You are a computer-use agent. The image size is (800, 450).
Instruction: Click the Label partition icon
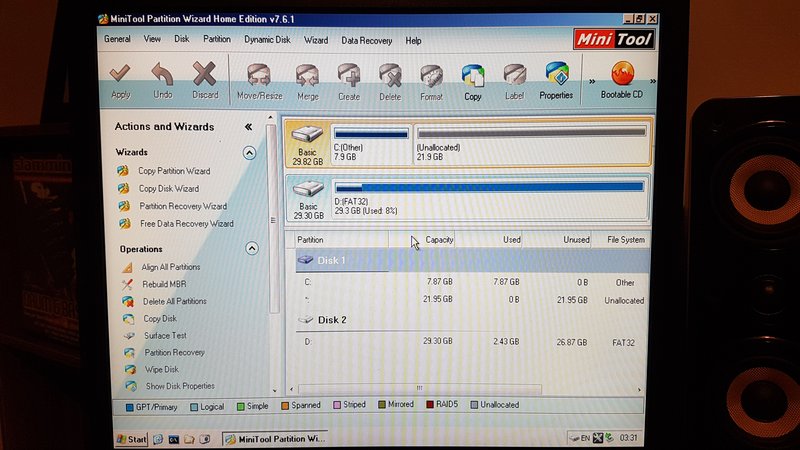pos(514,76)
